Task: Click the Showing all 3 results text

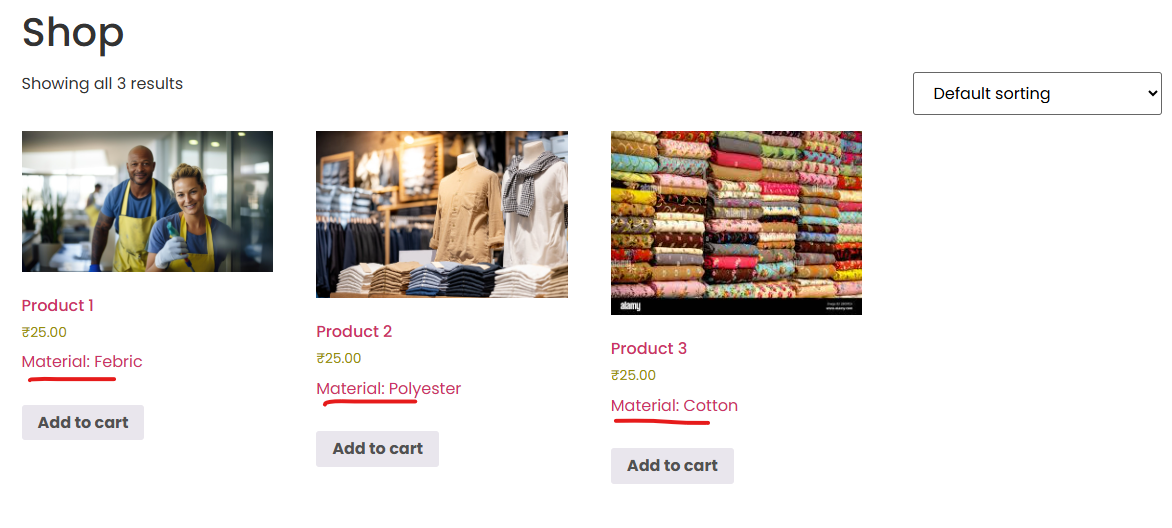Action: [102, 84]
